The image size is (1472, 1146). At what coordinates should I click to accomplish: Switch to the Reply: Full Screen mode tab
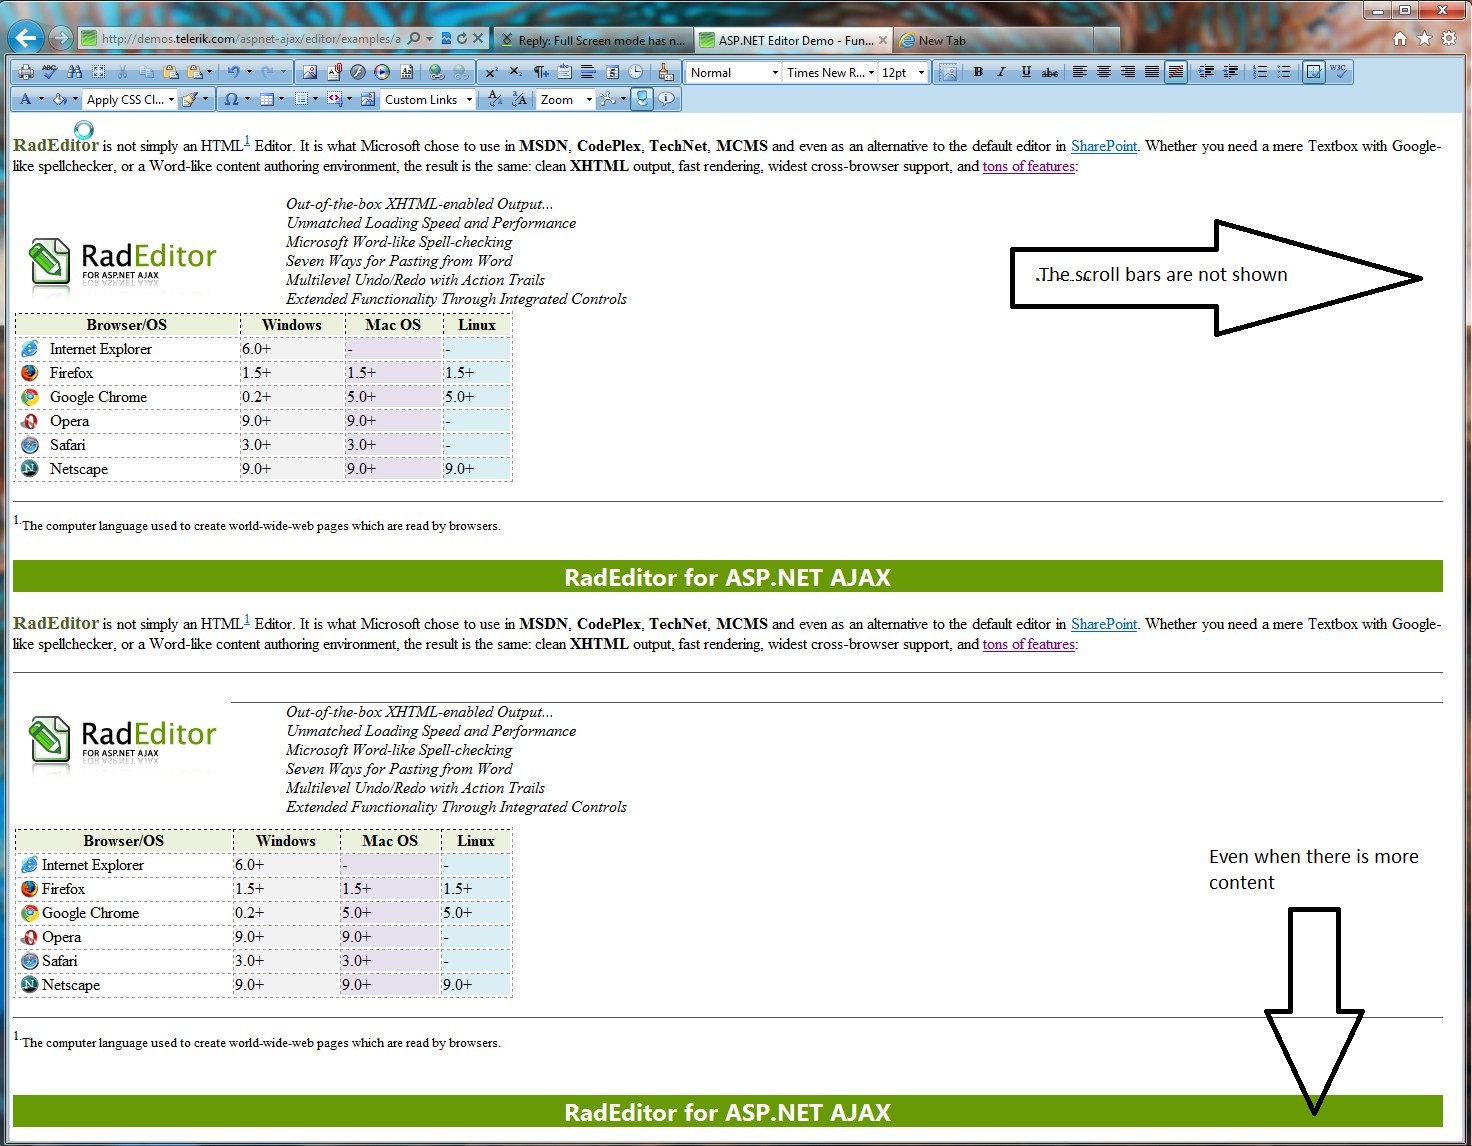593,40
